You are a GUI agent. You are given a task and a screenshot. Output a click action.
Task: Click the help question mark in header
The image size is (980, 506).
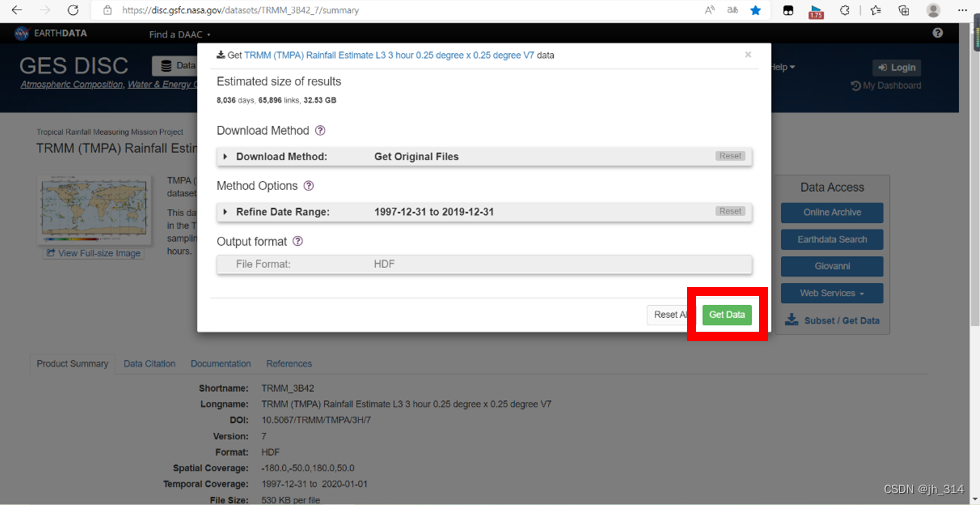point(938,33)
